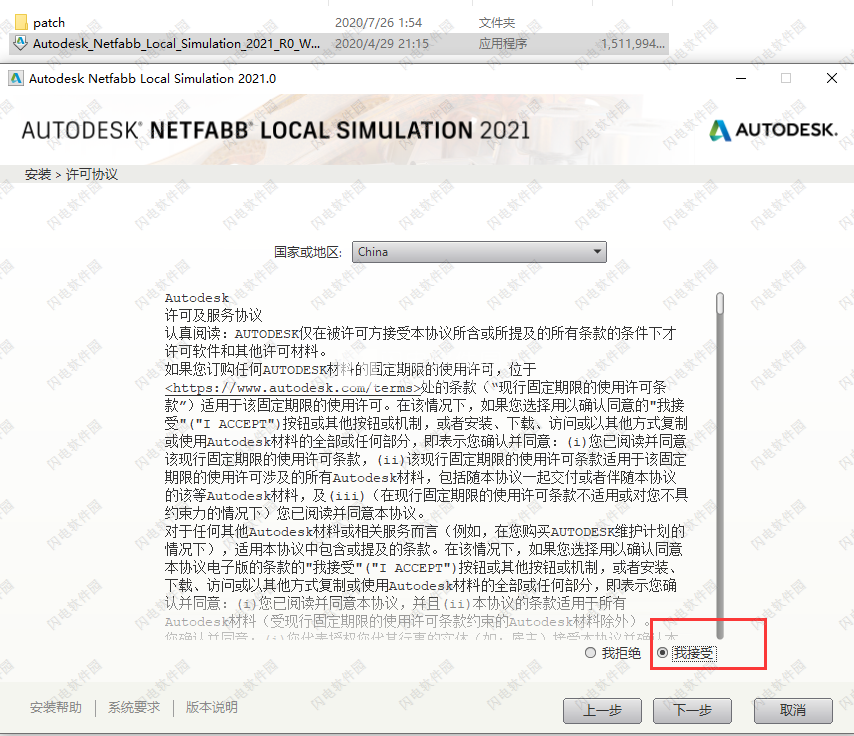This screenshot has height=736, width=854.
Task: Select the 我拒绝 (I reject) radio button
Action: 590,653
